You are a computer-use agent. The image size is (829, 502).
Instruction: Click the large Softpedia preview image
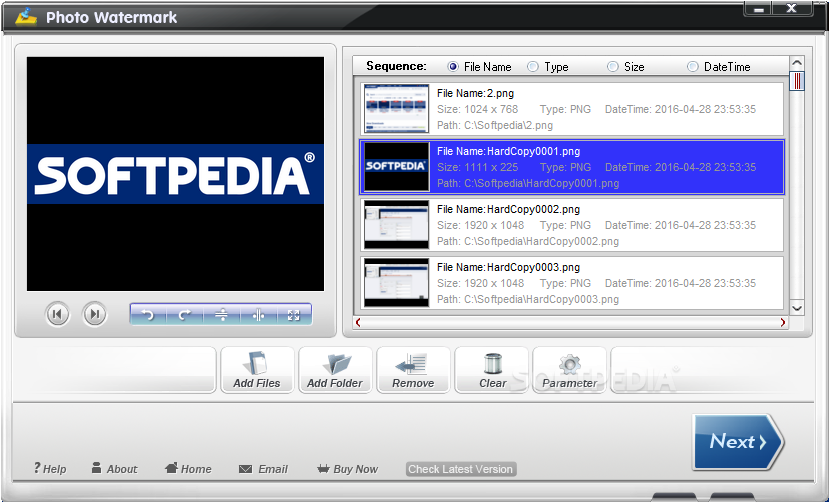[x=176, y=174]
